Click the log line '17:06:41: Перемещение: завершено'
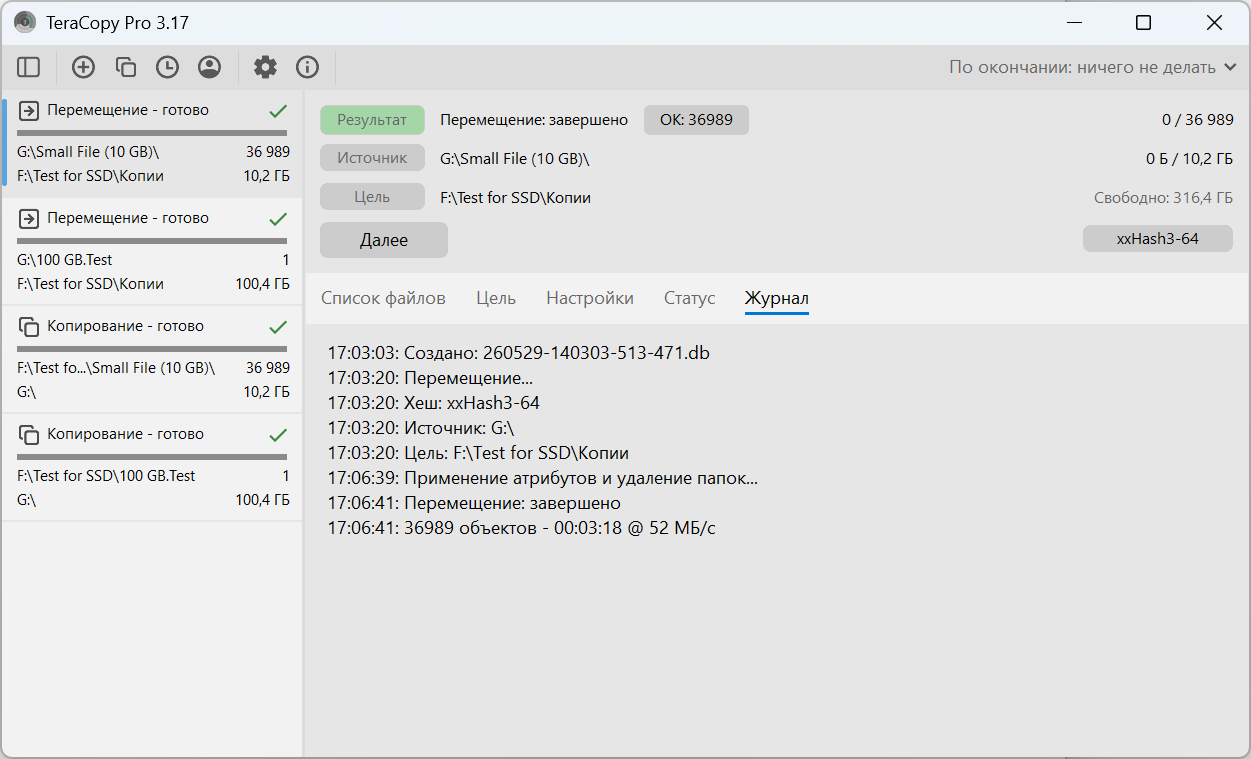This screenshot has height=759, width=1251. 474,503
